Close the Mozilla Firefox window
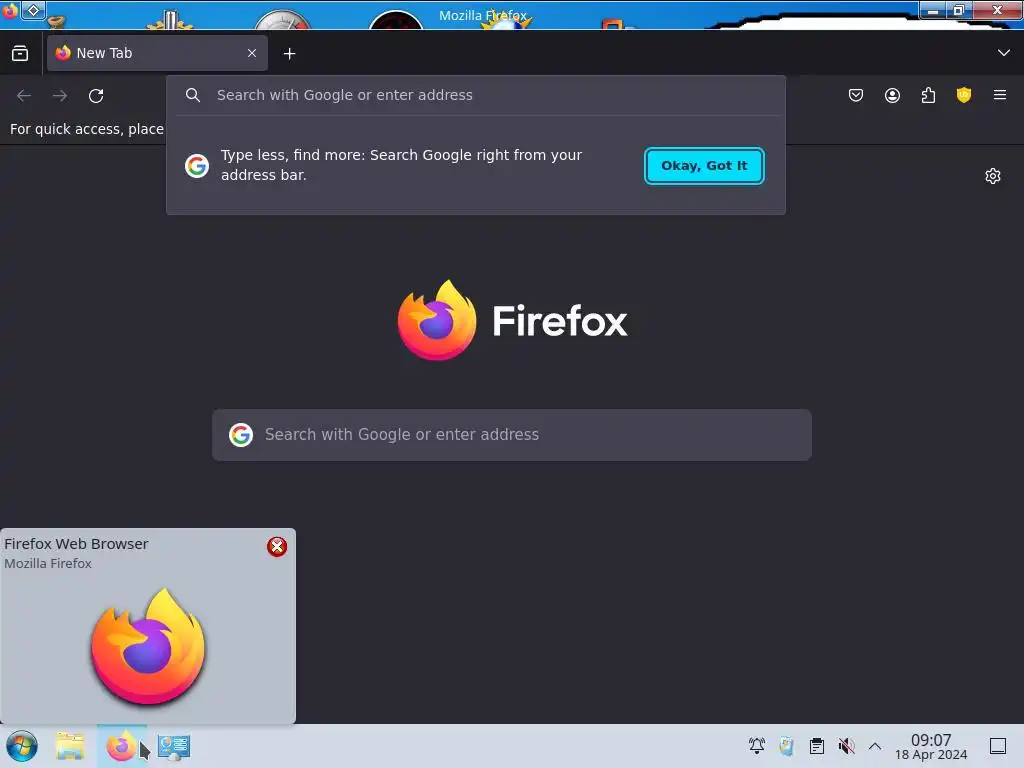The image size is (1024, 768). point(997,10)
